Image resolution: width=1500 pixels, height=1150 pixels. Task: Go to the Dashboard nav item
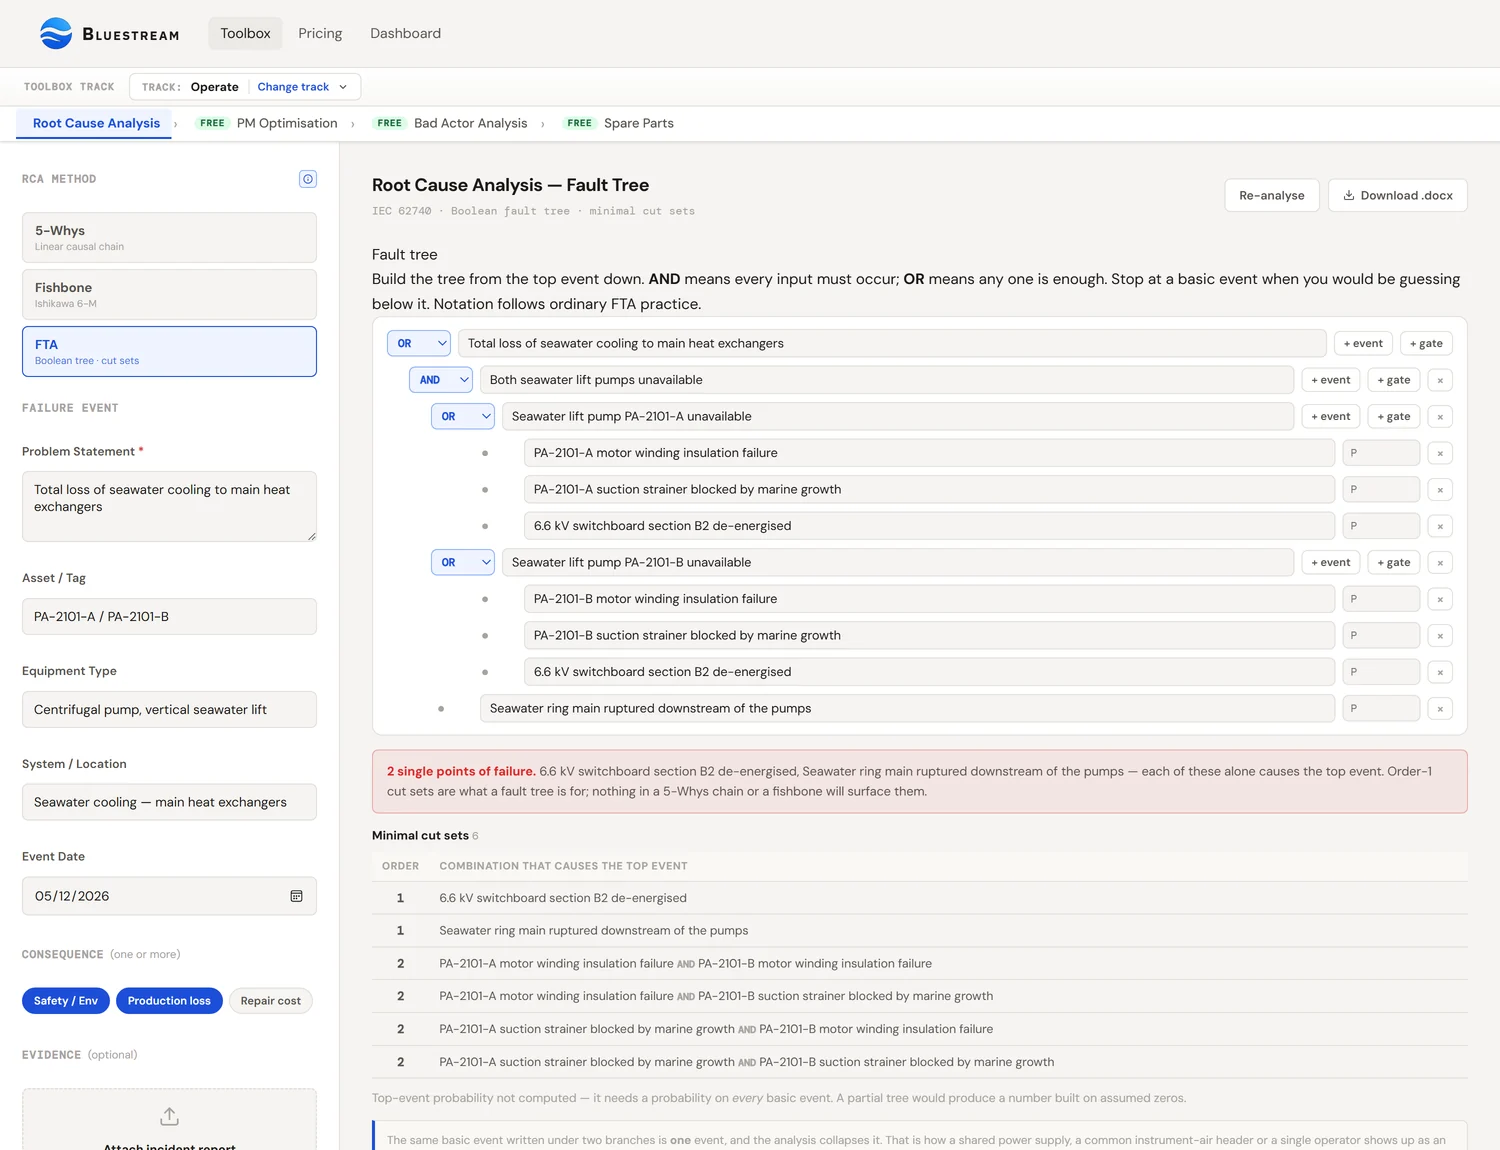pyautogui.click(x=405, y=33)
